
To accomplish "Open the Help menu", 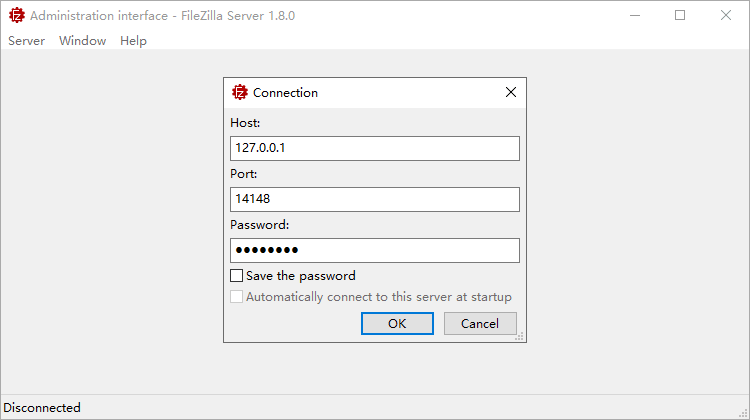I will [133, 41].
